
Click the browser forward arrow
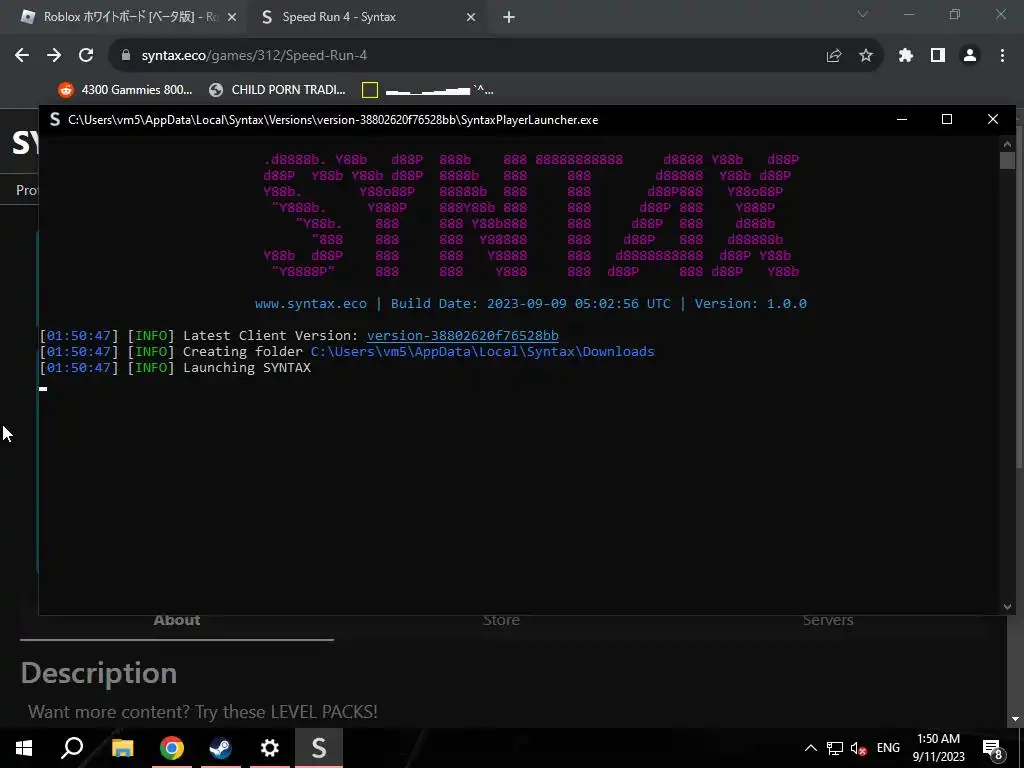coord(54,56)
